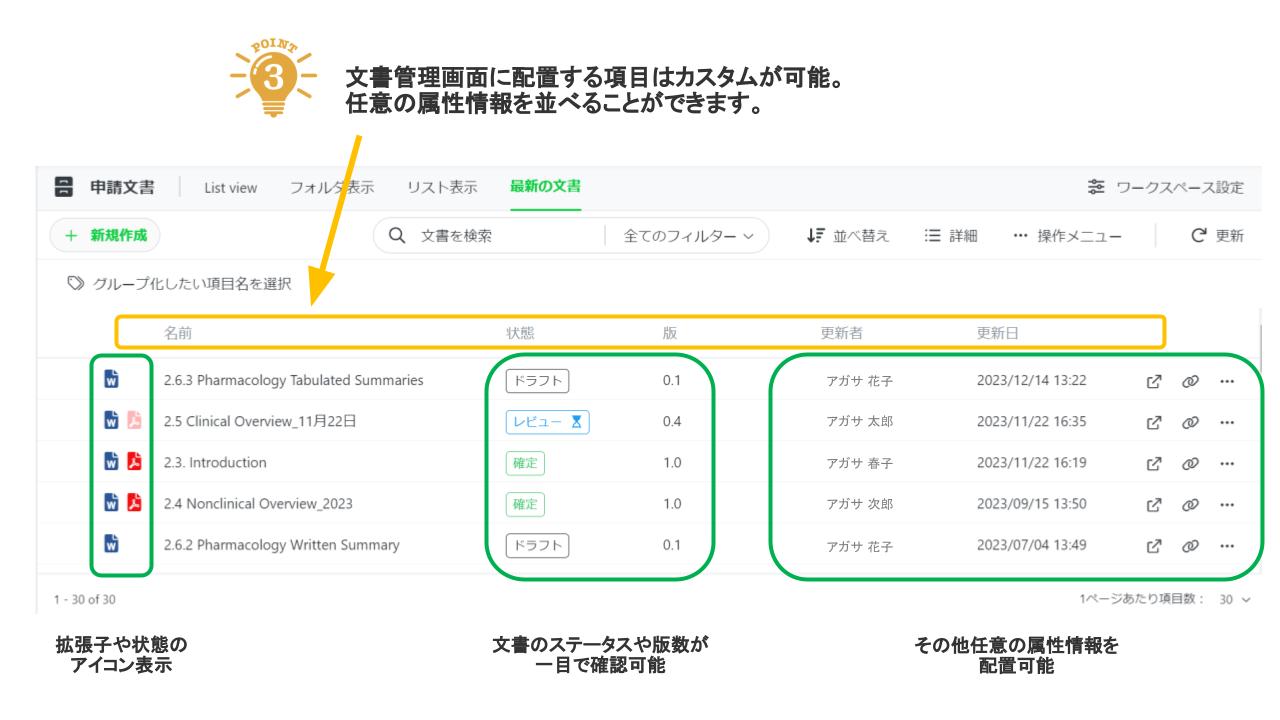Viewport: 1280px width, 720px height.
Task: Click the faded PDF icon for 2.5 Clinical Overview
Action: coord(135,421)
